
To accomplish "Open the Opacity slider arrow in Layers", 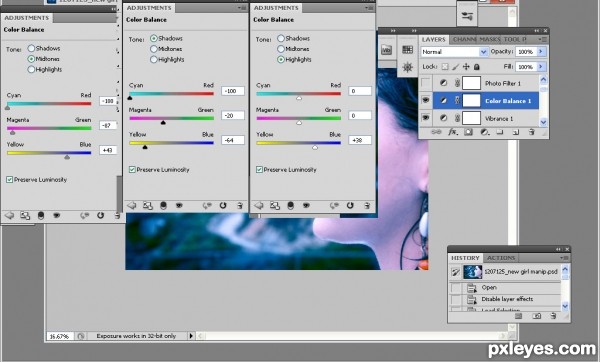I will point(541,51).
